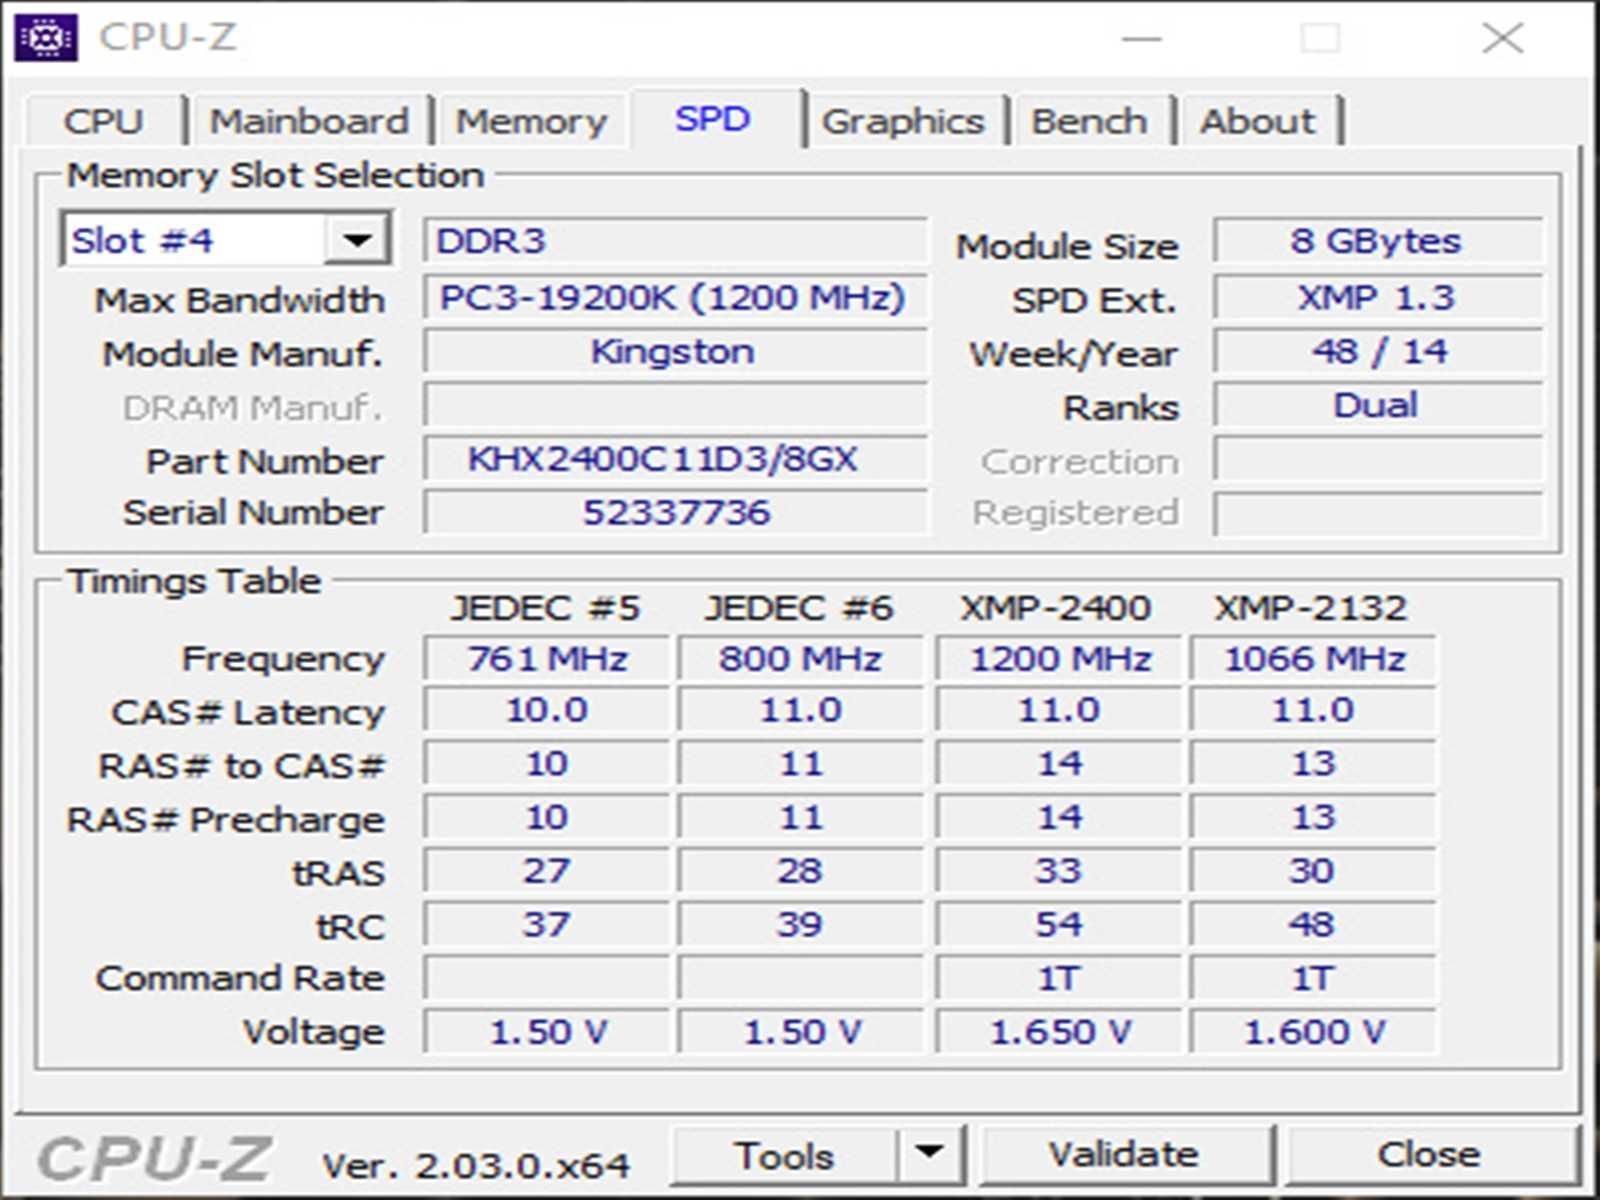The image size is (1600, 1200).
Task: Click the Tools button
Action: 784,1155
